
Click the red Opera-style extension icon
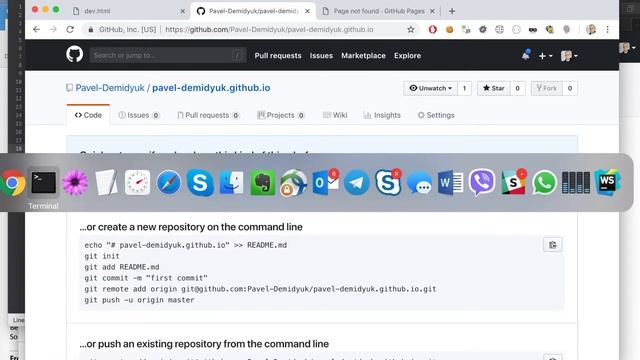coord(433,29)
